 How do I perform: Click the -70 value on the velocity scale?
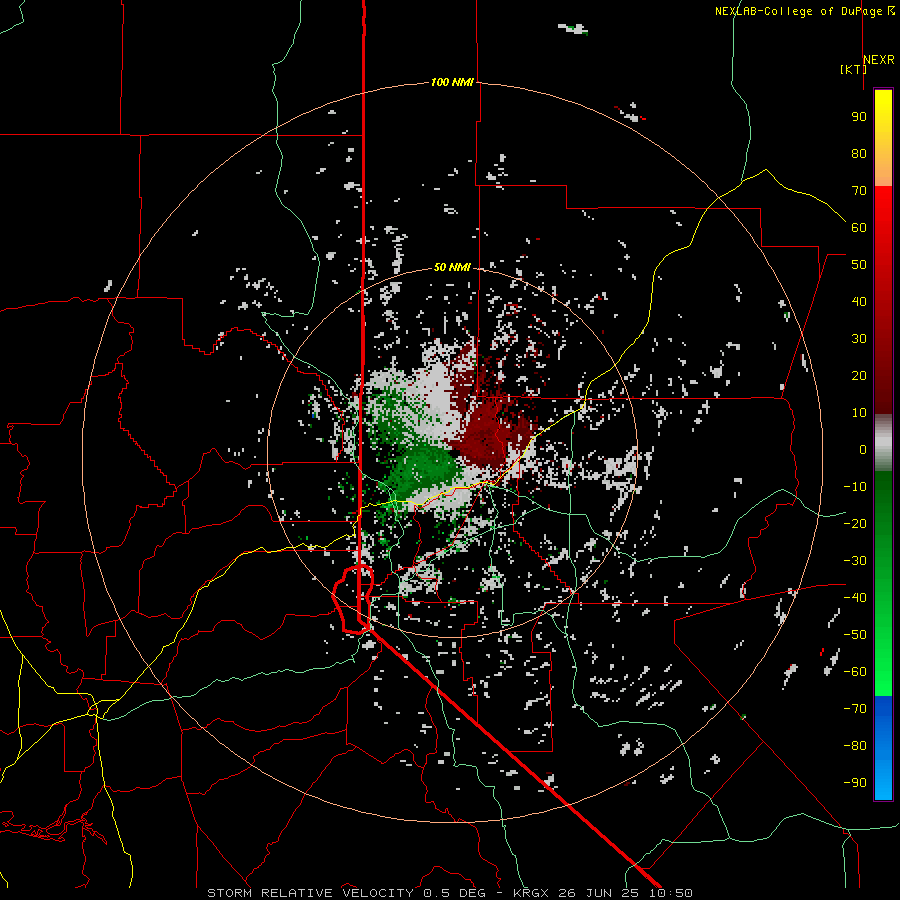coord(855,709)
